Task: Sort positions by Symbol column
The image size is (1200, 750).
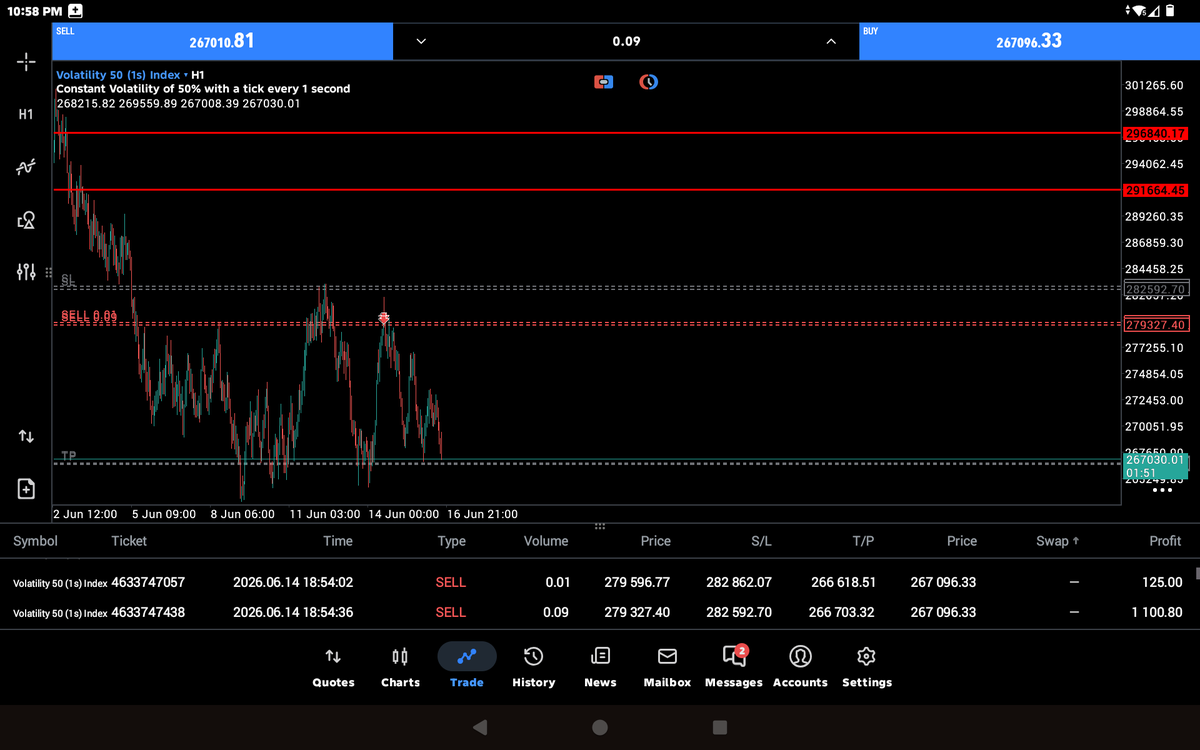Action: point(35,541)
